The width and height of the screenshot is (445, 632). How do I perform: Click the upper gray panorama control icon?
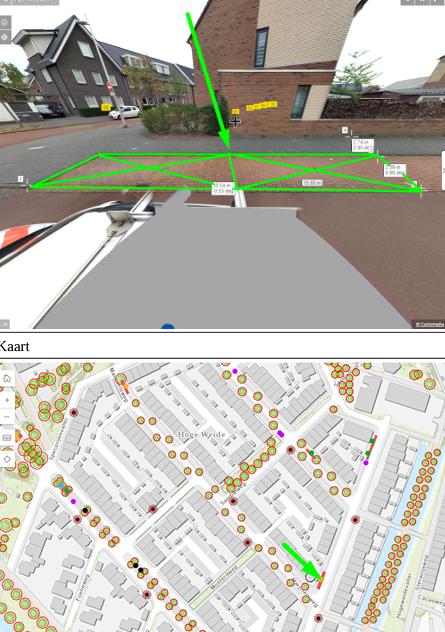pyautogui.click(x=5, y=22)
